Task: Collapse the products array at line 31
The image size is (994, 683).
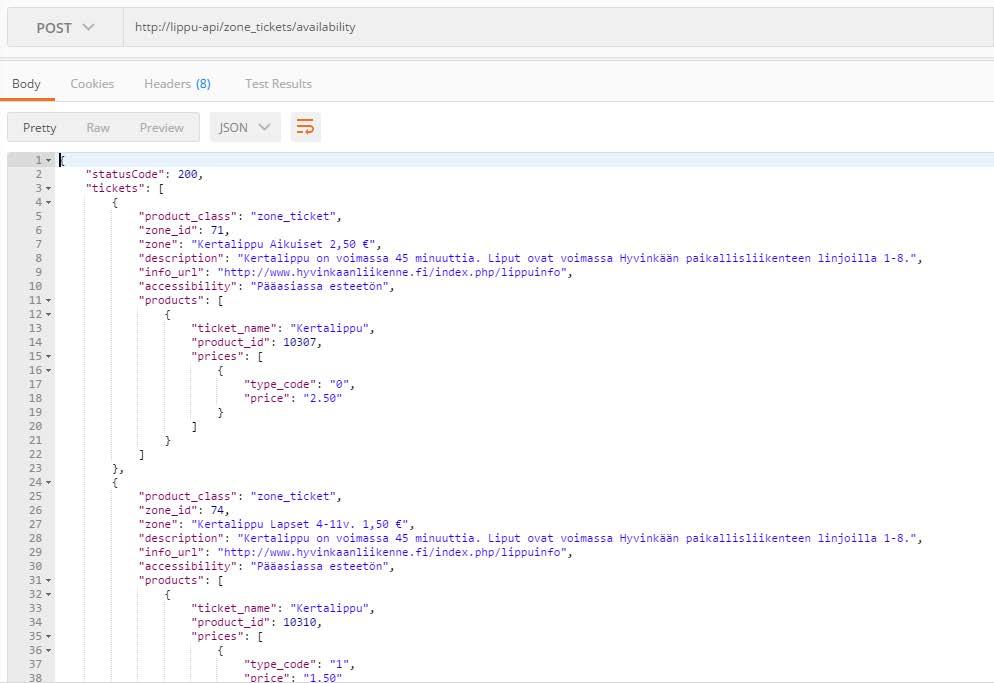Action: pyautogui.click(x=49, y=580)
